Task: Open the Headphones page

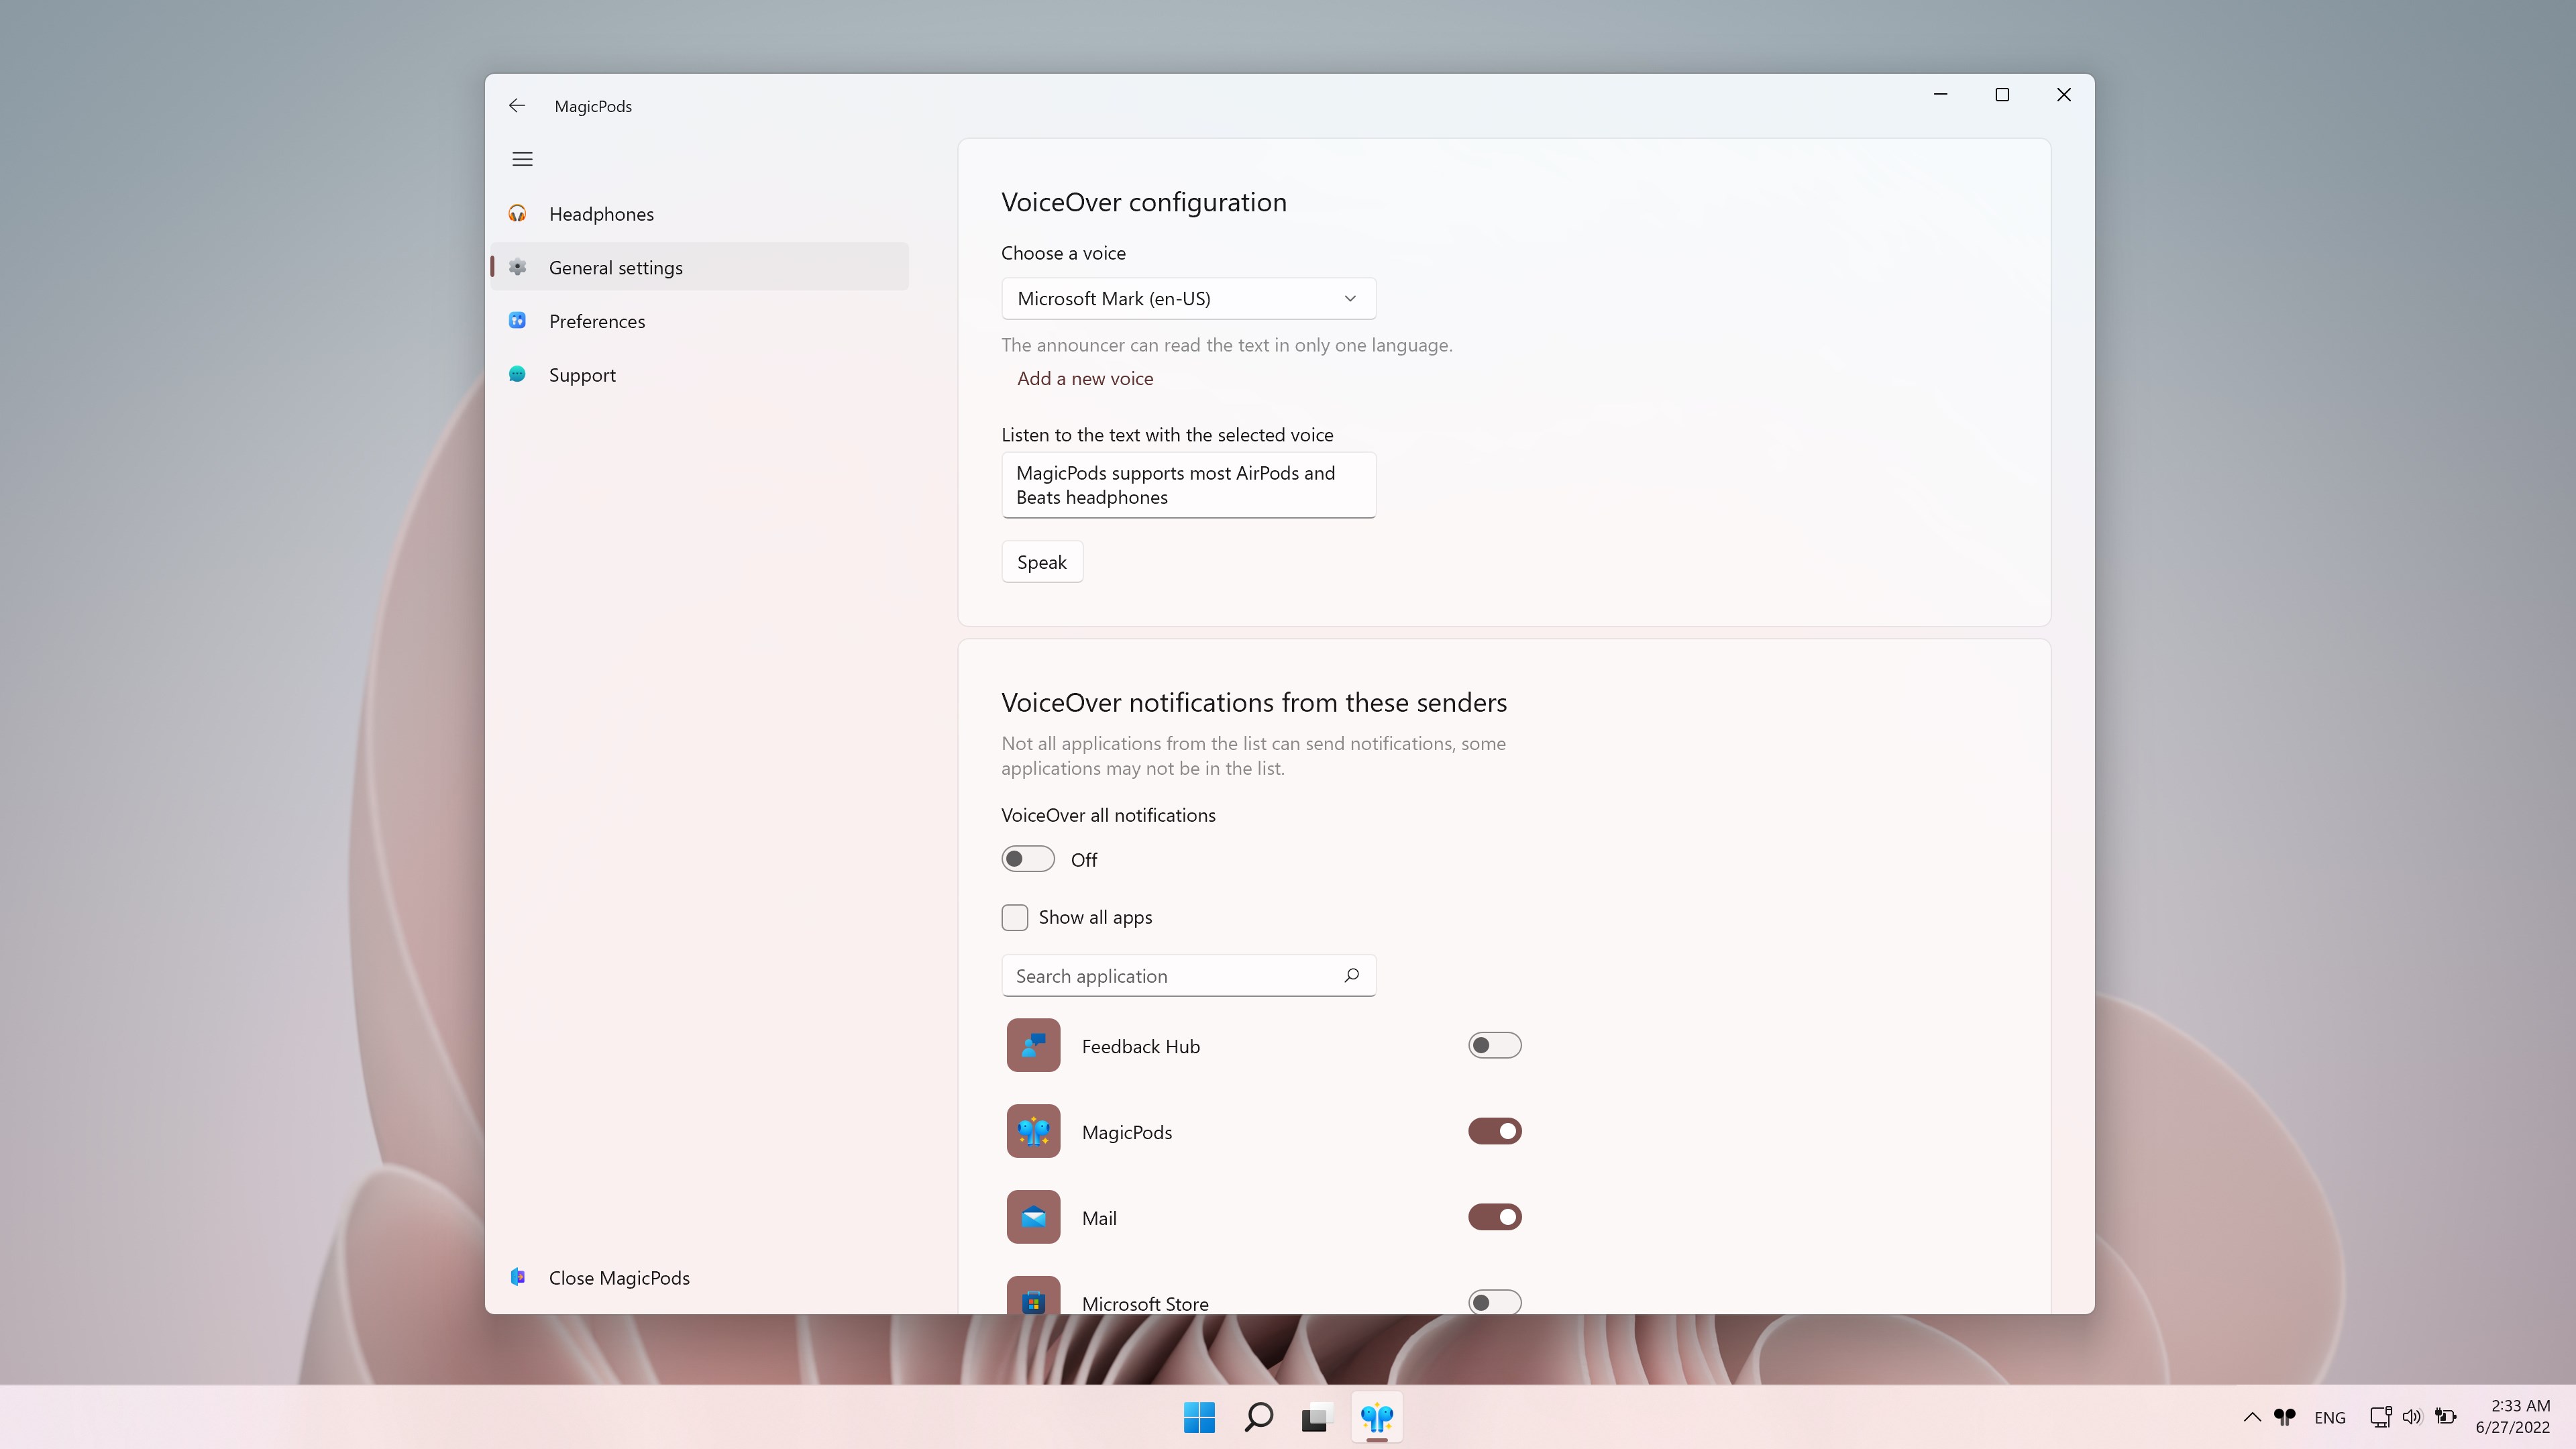Action: point(601,214)
